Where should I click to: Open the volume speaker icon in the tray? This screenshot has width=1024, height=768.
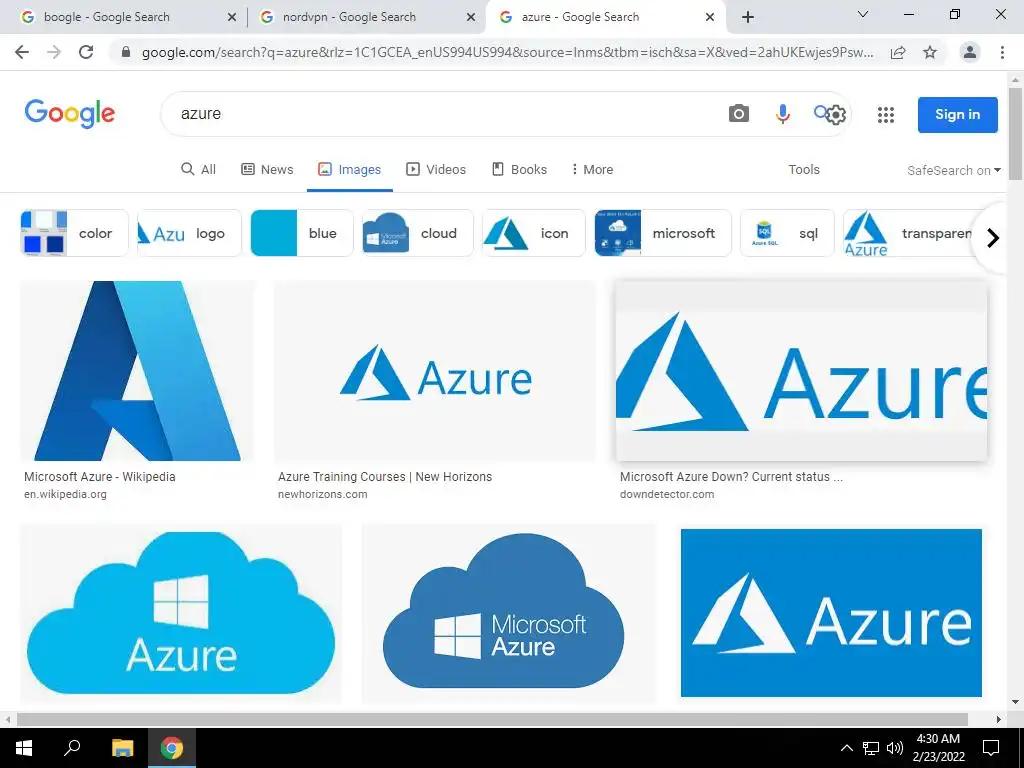click(x=895, y=748)
